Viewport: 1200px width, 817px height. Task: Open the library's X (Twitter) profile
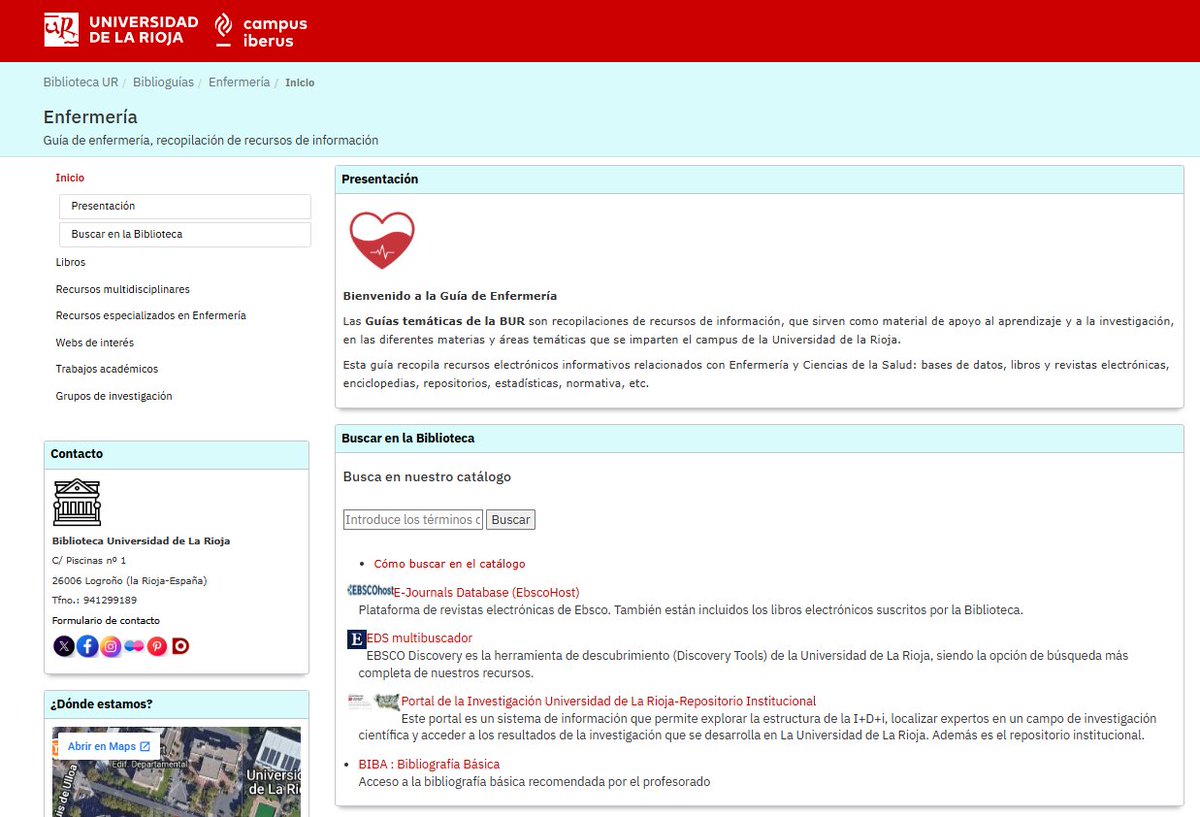(x=64, y=646)
